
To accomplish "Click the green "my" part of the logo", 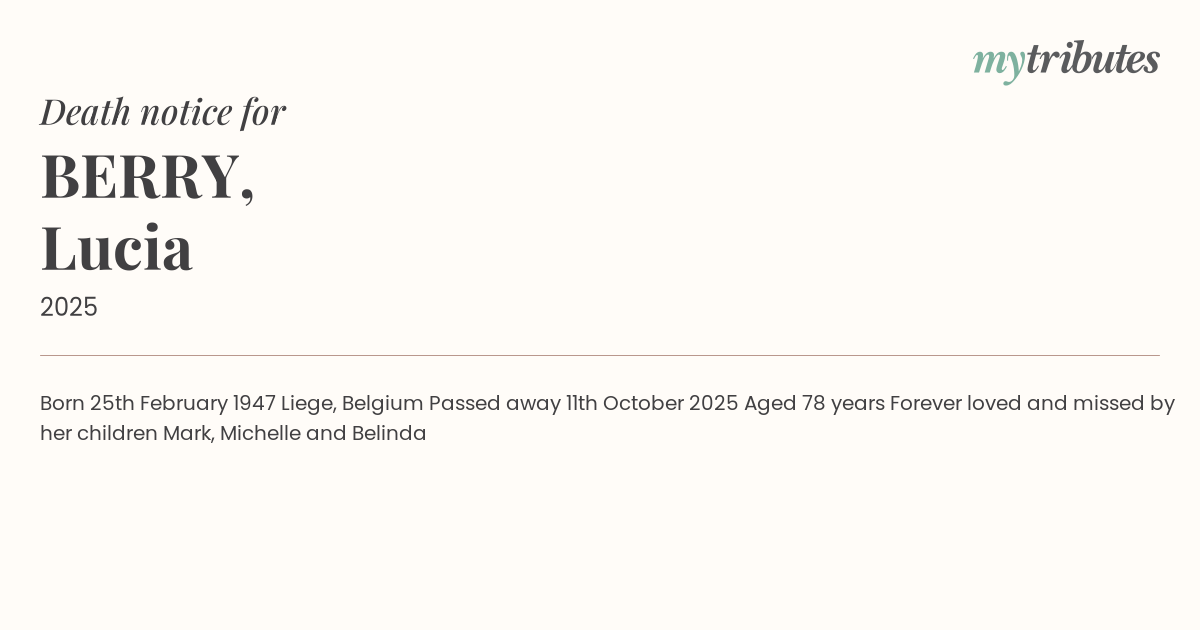I will 998,62.
